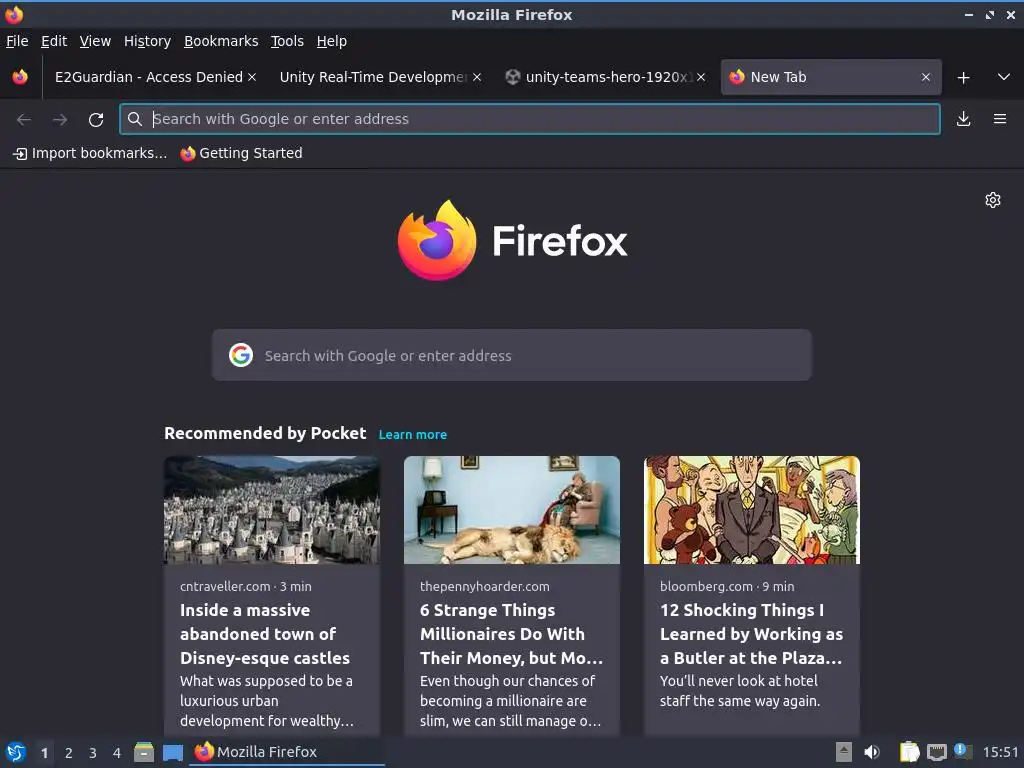The image size is (1024, 768).
Task: Open 'Inside a massive abandoned town' article
Action: tap(265, 634)
